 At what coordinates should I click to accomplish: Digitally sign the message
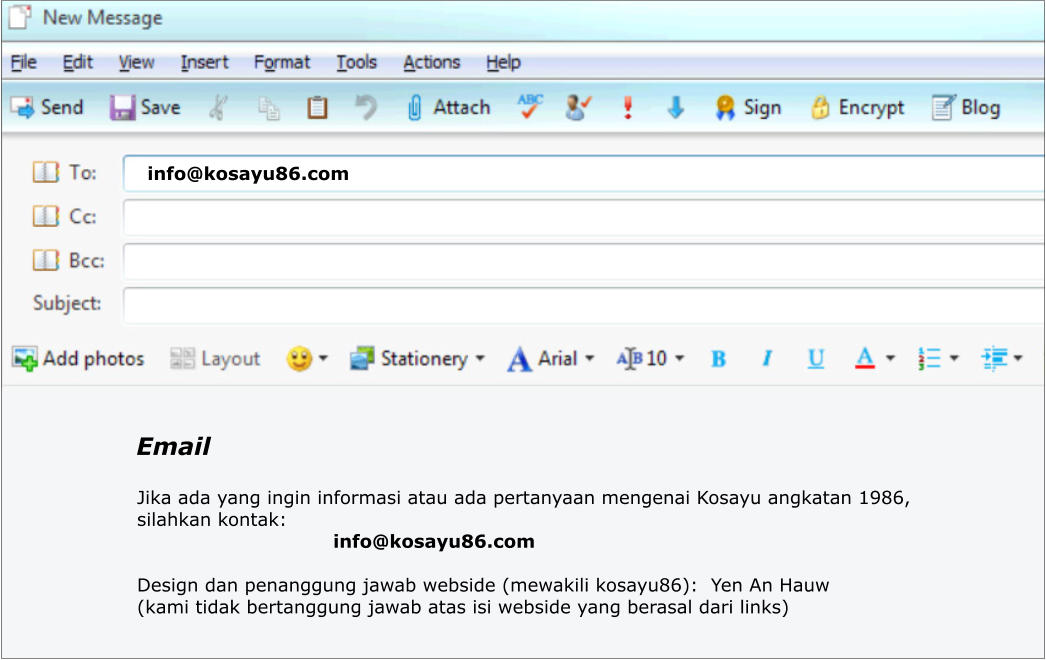pyautogui.click(x=747, y=107)
